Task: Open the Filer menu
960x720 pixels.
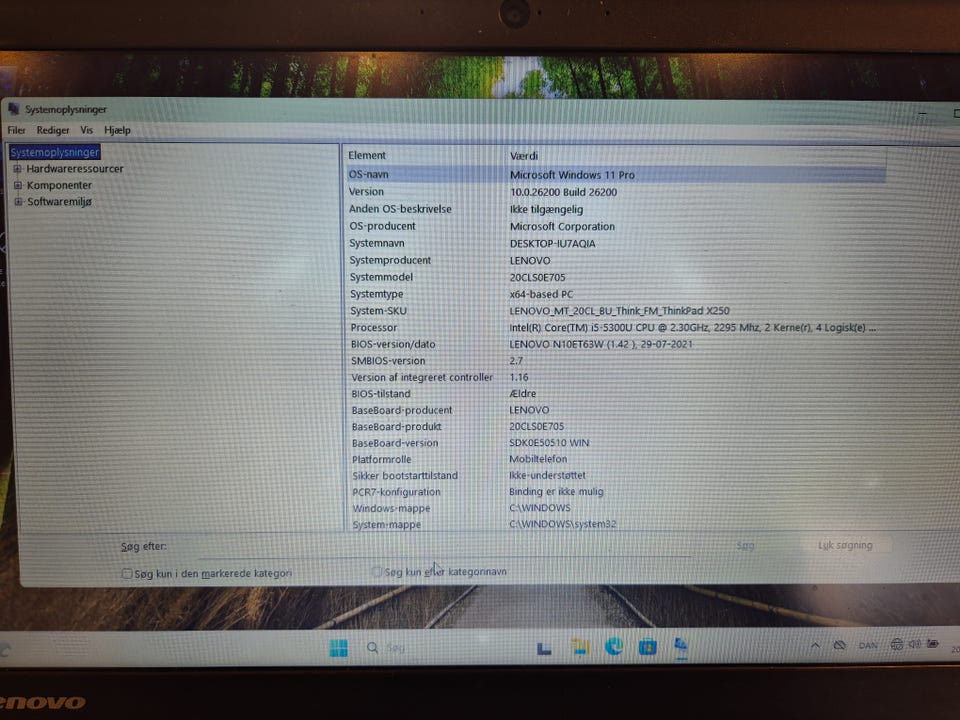Action: [16, 130]
